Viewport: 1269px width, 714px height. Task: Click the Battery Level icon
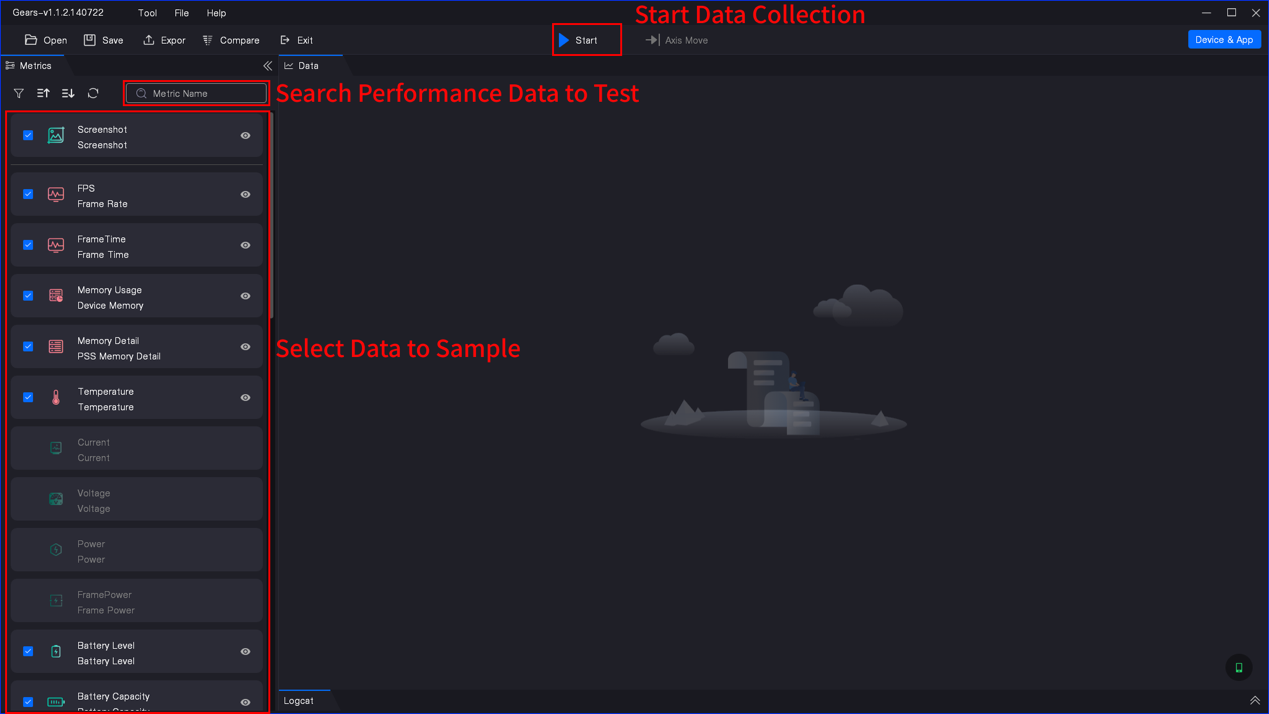(x=56, y=652)
